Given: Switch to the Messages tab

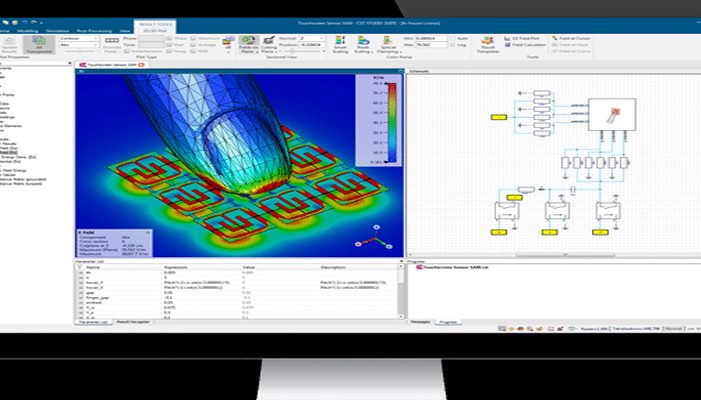Looking at the screenshot, I should [x=422, y=323].
